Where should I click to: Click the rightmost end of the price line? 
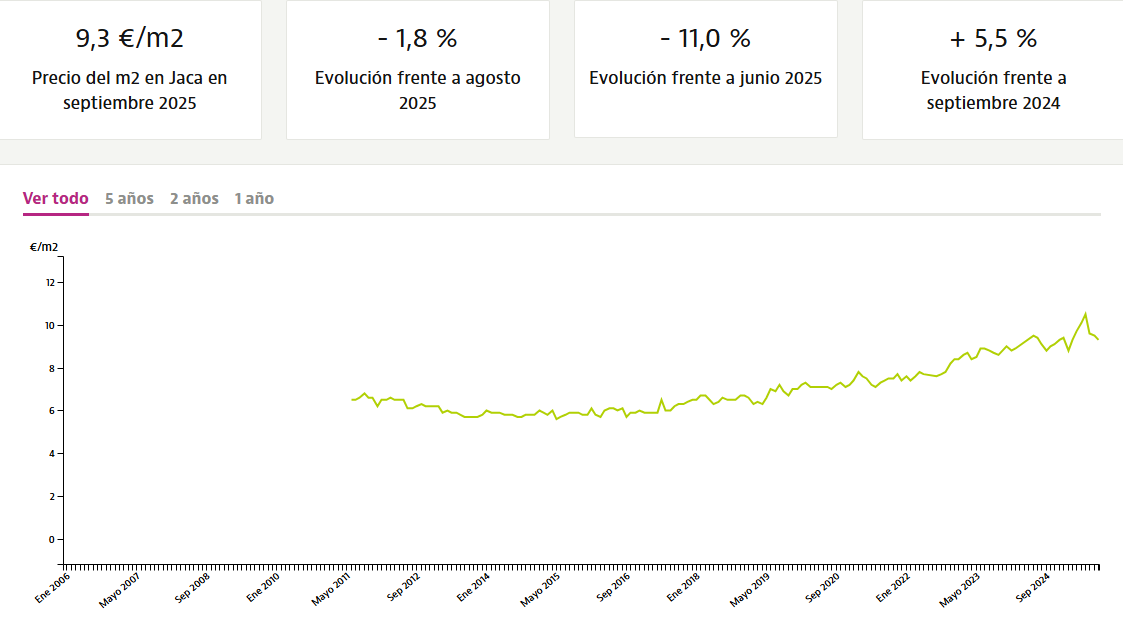(x=1100, y=340)
